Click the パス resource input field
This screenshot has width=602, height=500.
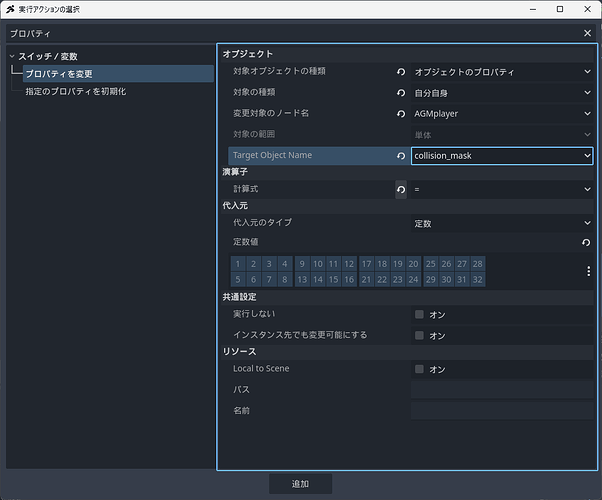(502, 390)
